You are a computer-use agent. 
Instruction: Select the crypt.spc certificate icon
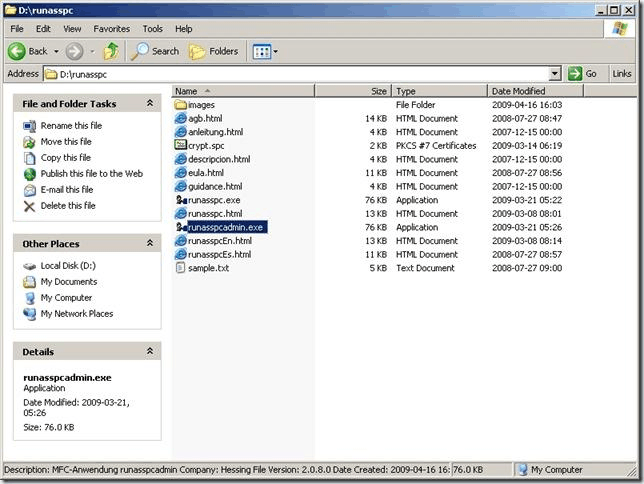[x=180, y=145]
